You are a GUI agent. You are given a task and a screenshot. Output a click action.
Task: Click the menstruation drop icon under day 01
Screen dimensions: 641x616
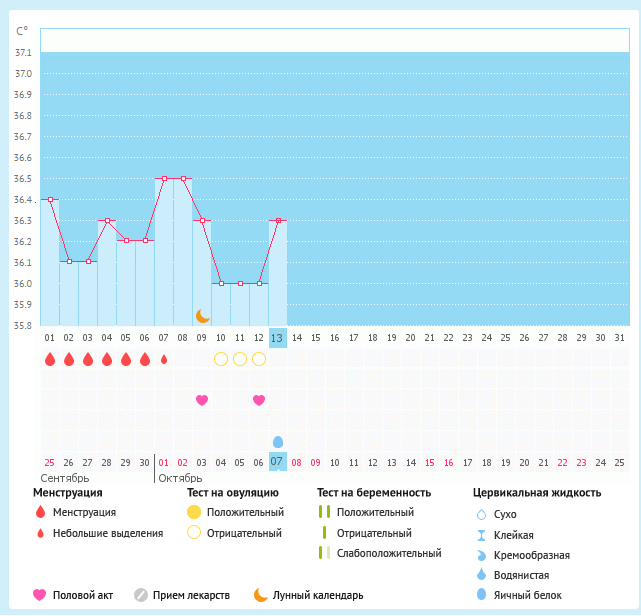[x=50, y=359]
